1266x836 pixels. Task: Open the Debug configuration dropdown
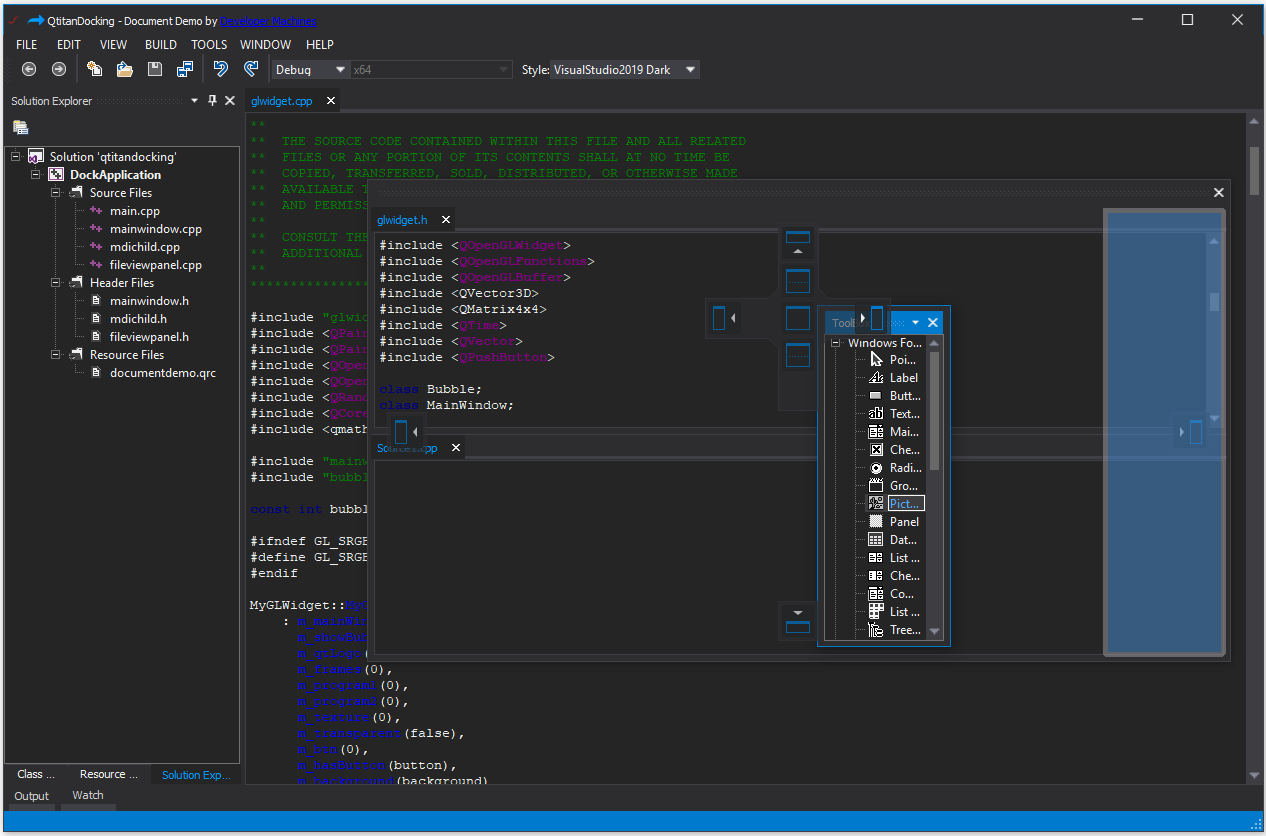coord(338,70)
